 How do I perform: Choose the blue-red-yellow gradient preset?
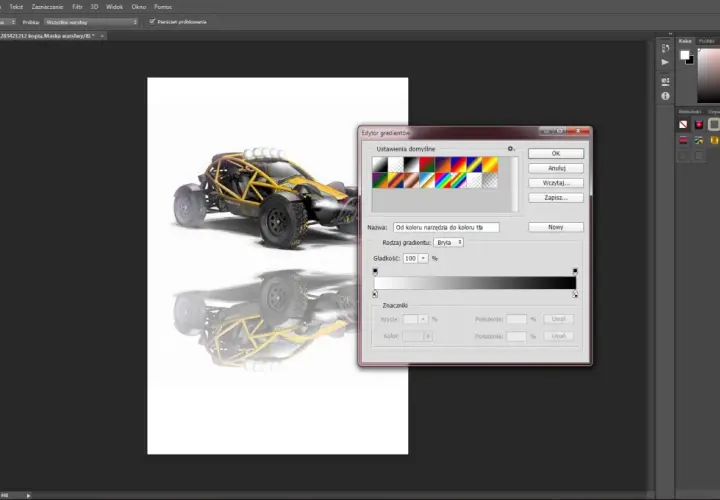pyautogui.click(x=458, y=164)
